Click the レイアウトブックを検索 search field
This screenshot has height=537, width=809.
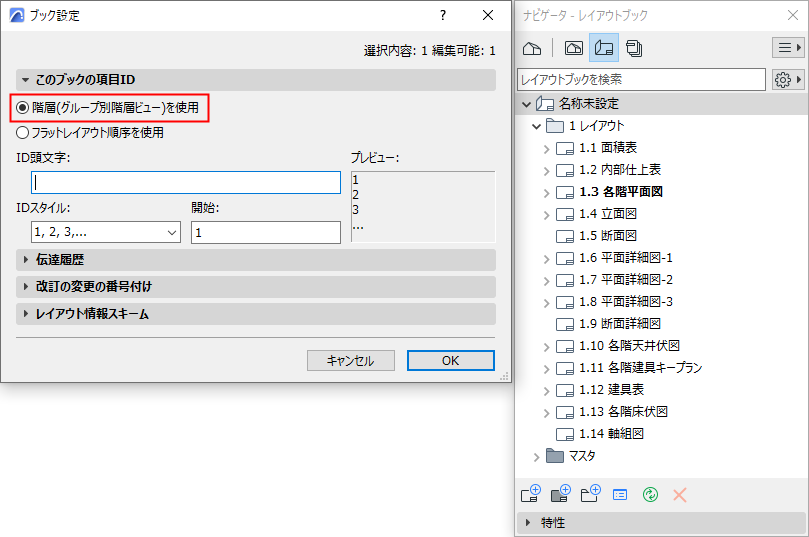pos(641,79)
